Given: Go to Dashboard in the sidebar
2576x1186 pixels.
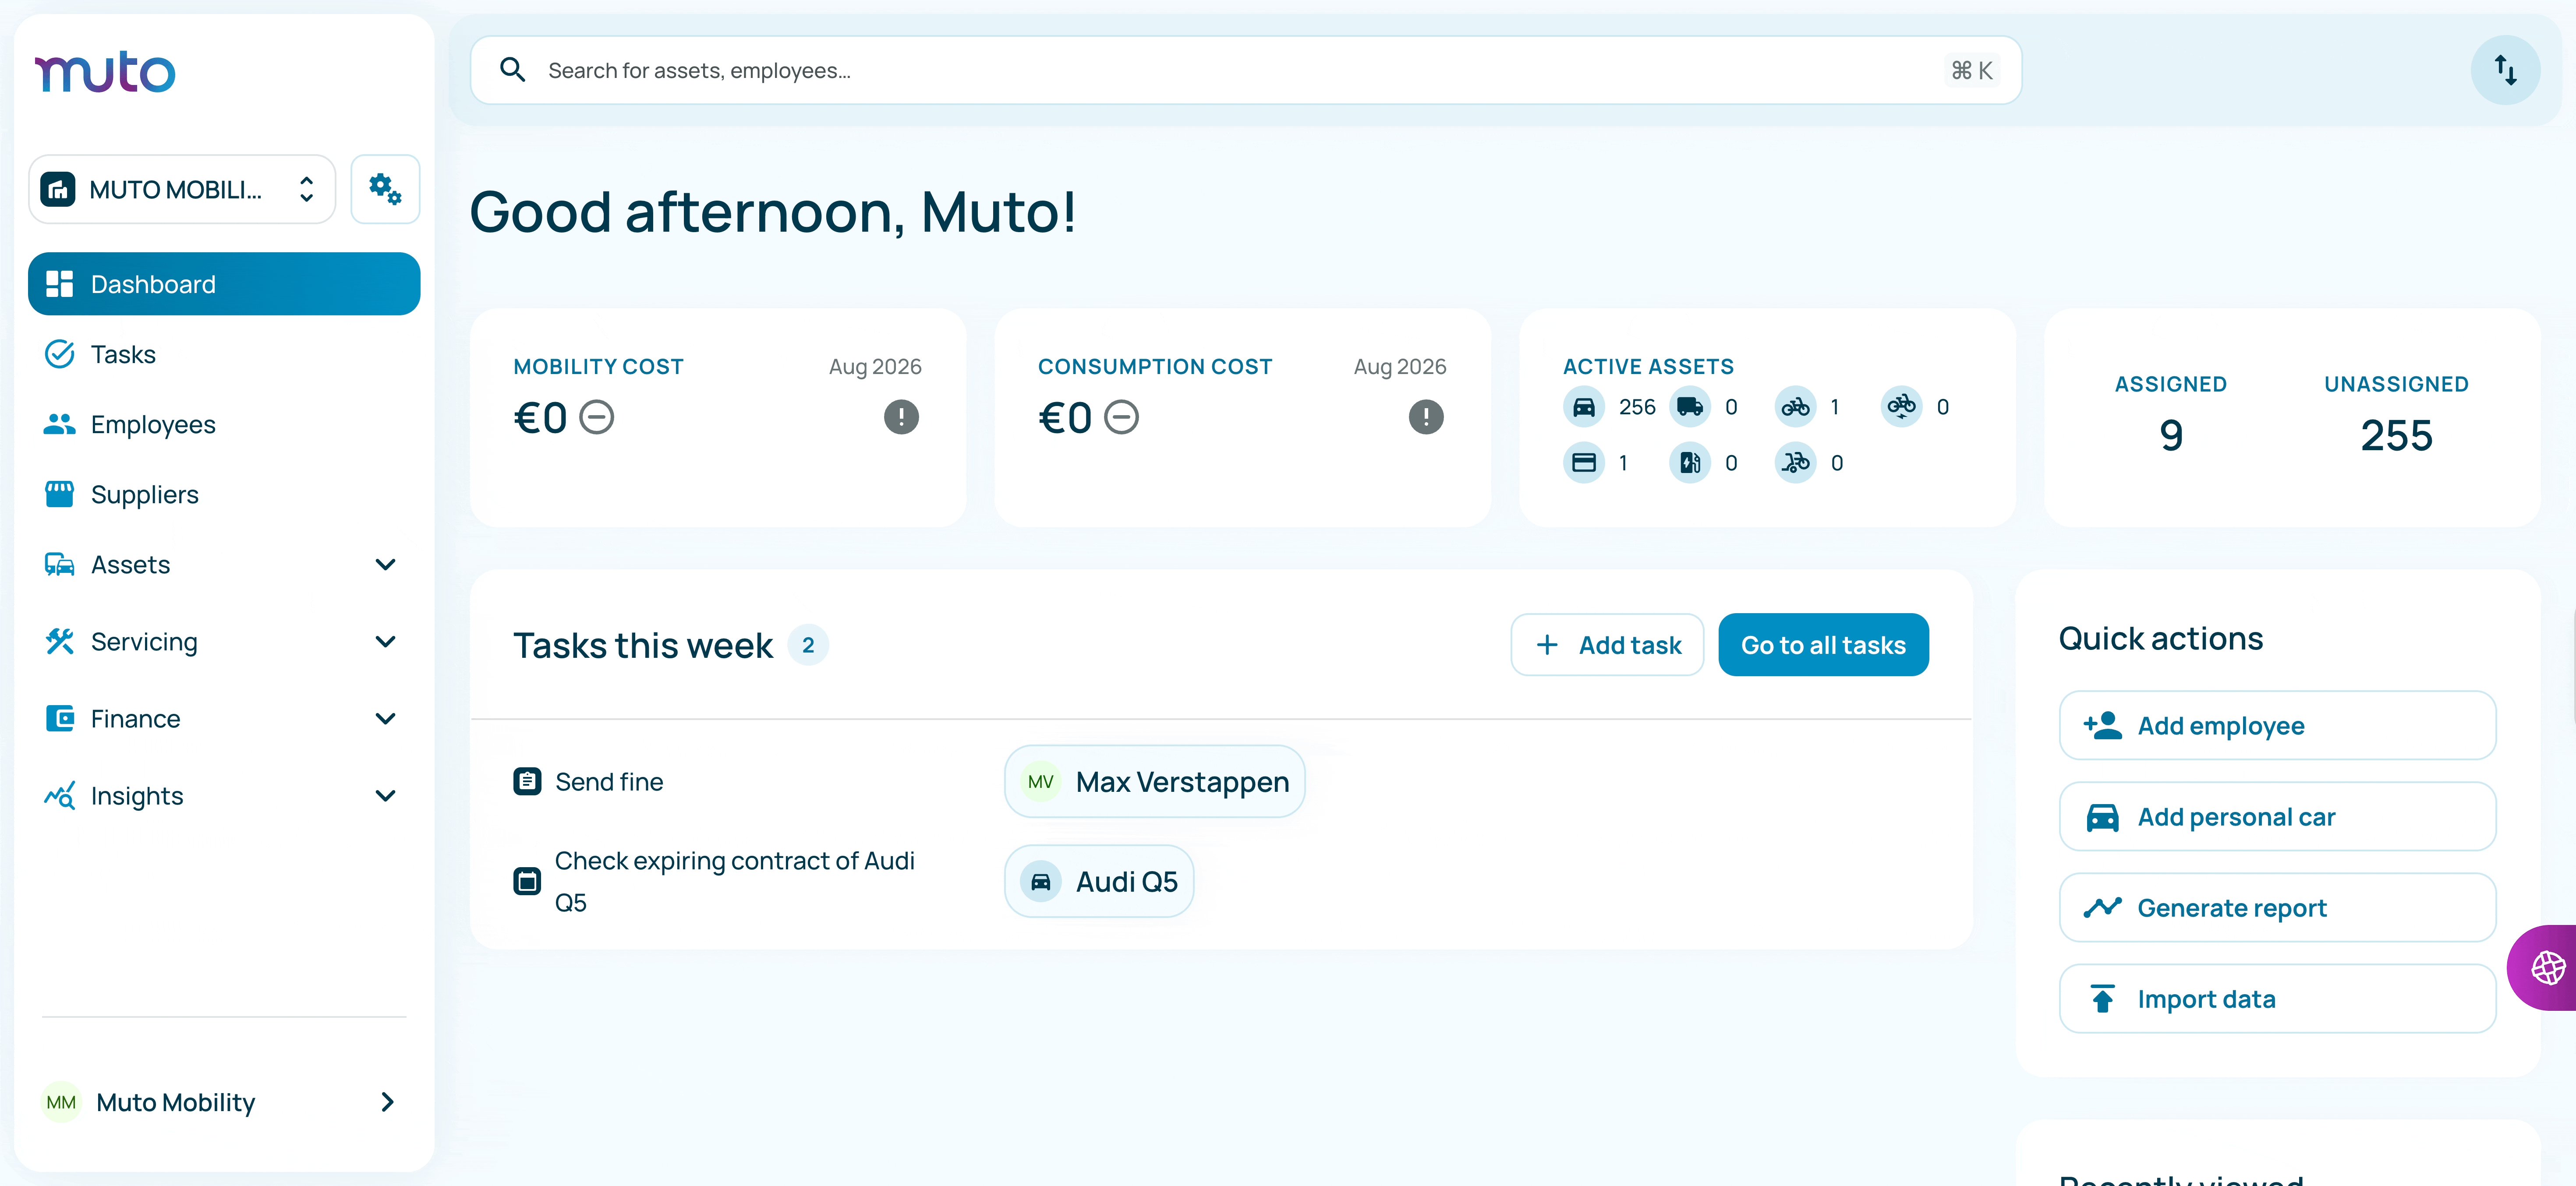Looking at the screenshot, I should 224,284.
